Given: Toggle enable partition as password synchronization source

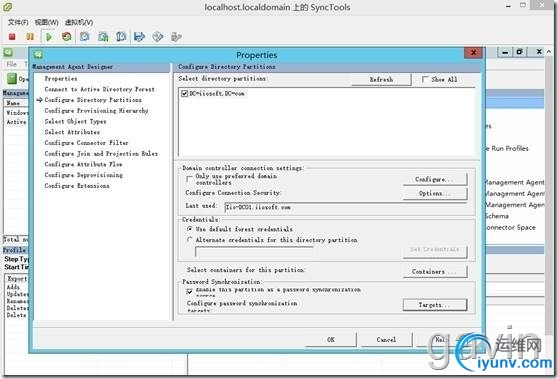Looking at the screenshot, I should click(190, 291).
